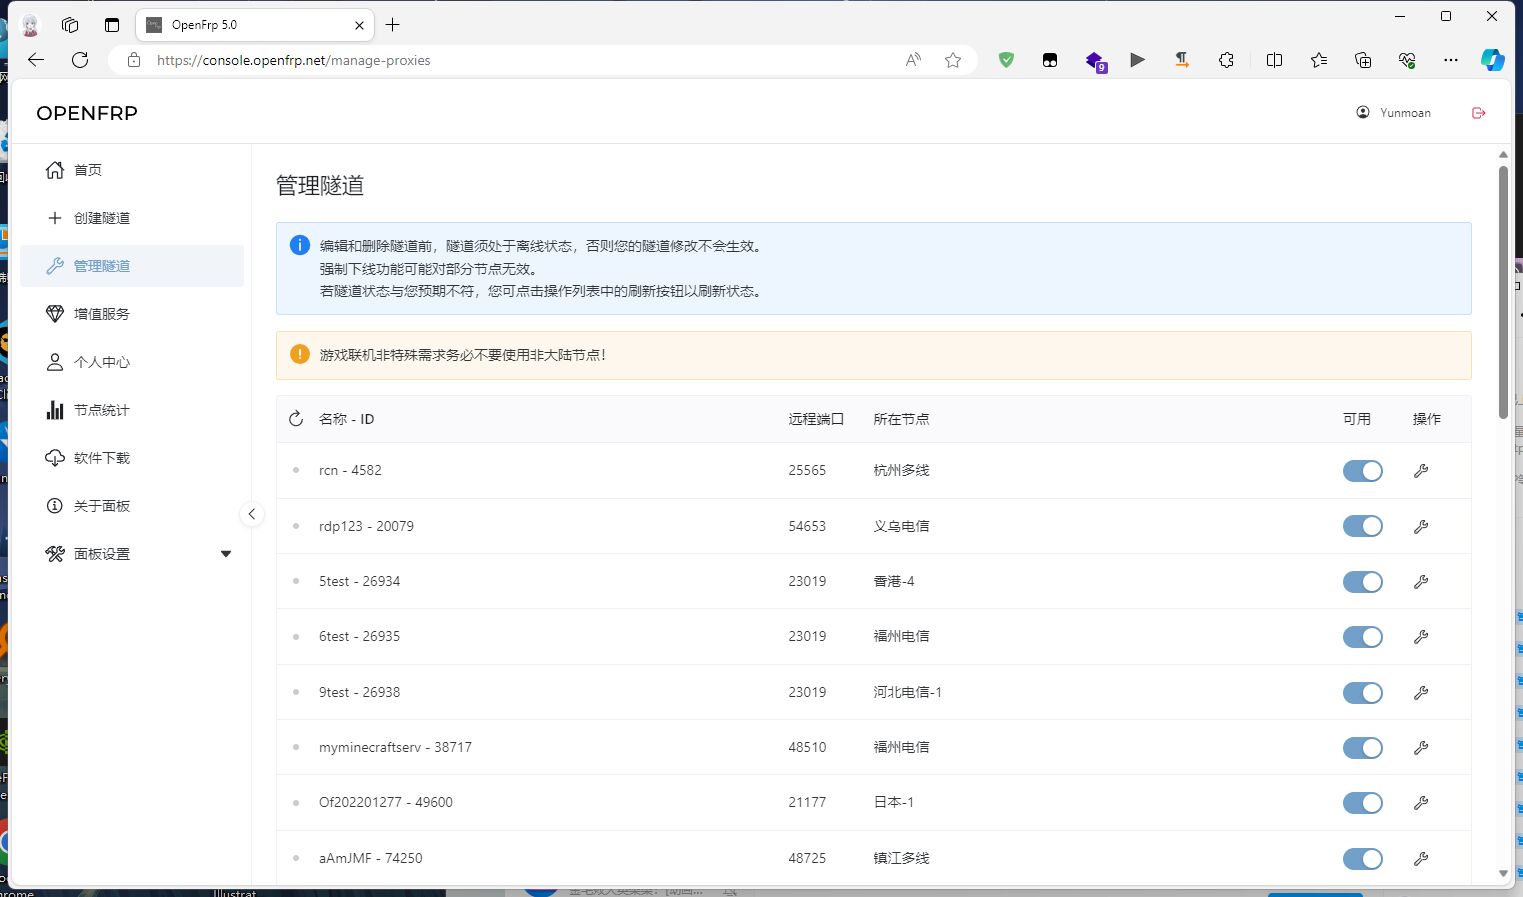Click the Yunmoan user account link
Image resolution: width=1523 pixels, height=897 pixels.
pyautogui.click(x=1393, y=113)
